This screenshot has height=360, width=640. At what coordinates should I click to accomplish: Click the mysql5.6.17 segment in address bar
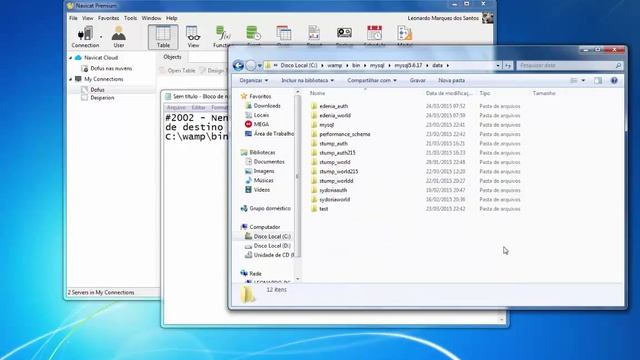point(408,65)
